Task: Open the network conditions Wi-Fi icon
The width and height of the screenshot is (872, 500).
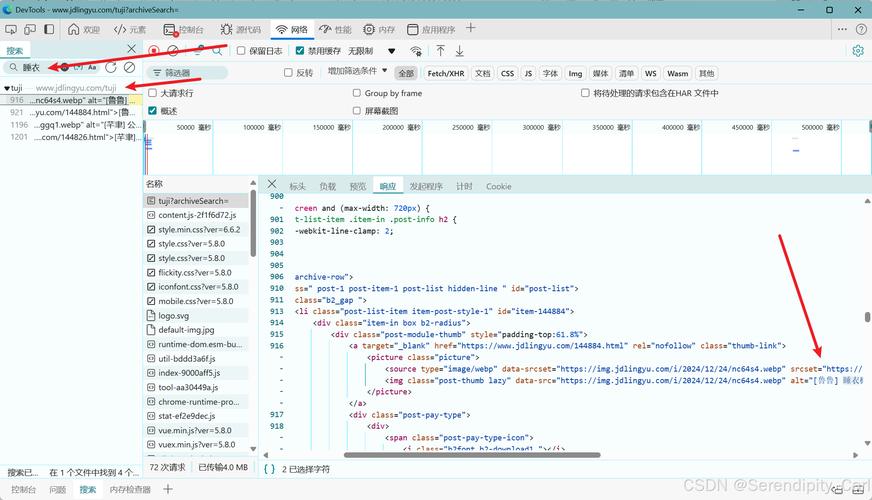Action: coord(415,50)
